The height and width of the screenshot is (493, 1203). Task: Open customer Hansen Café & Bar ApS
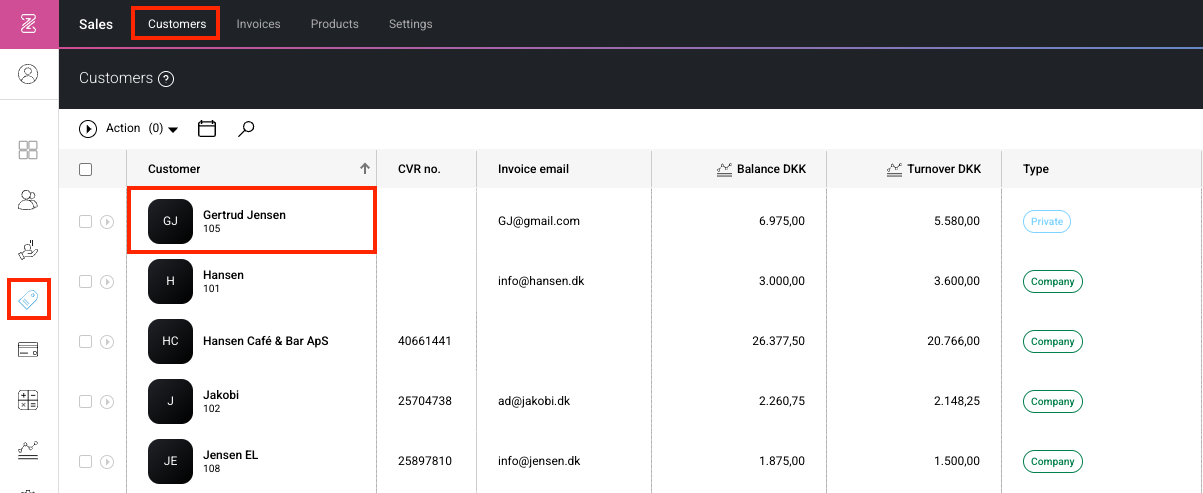(266, 341)
